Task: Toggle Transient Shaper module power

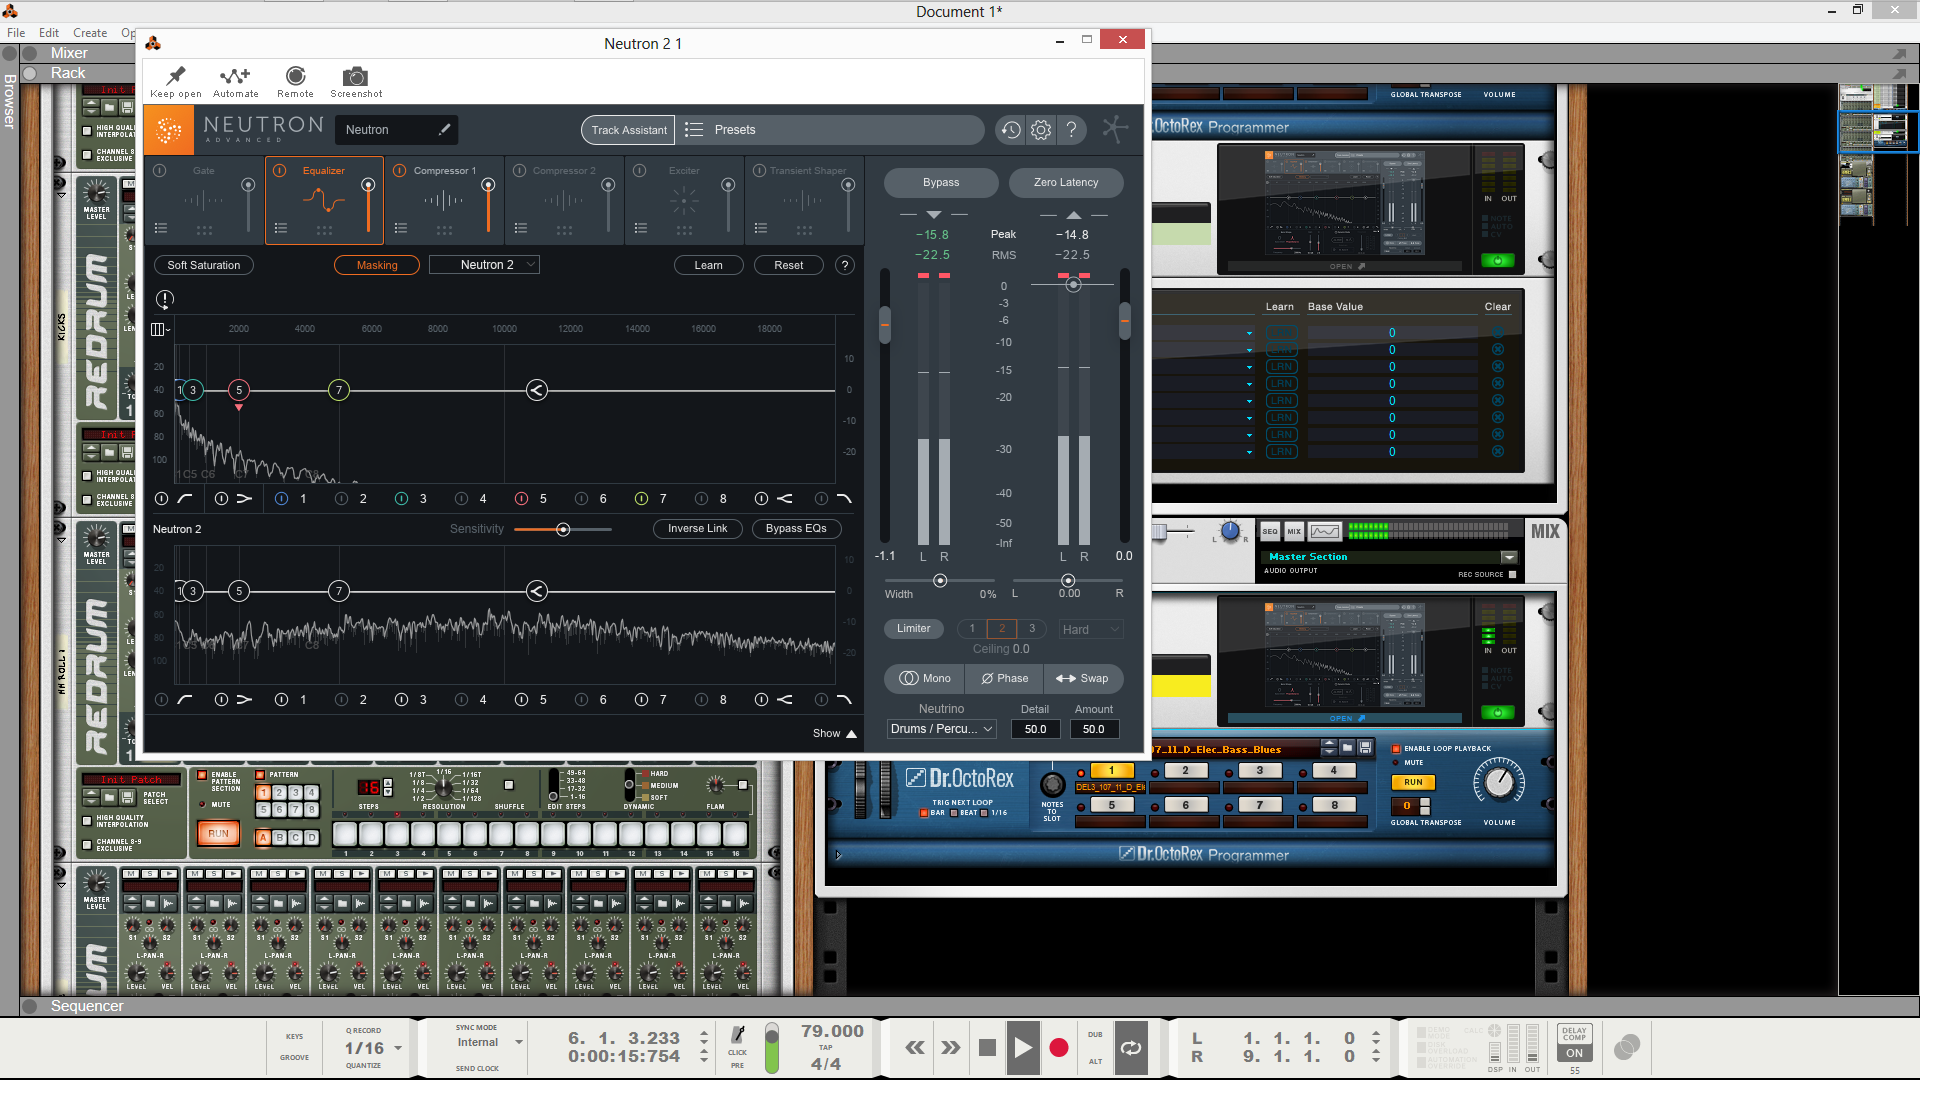Action: pos(760,171)
